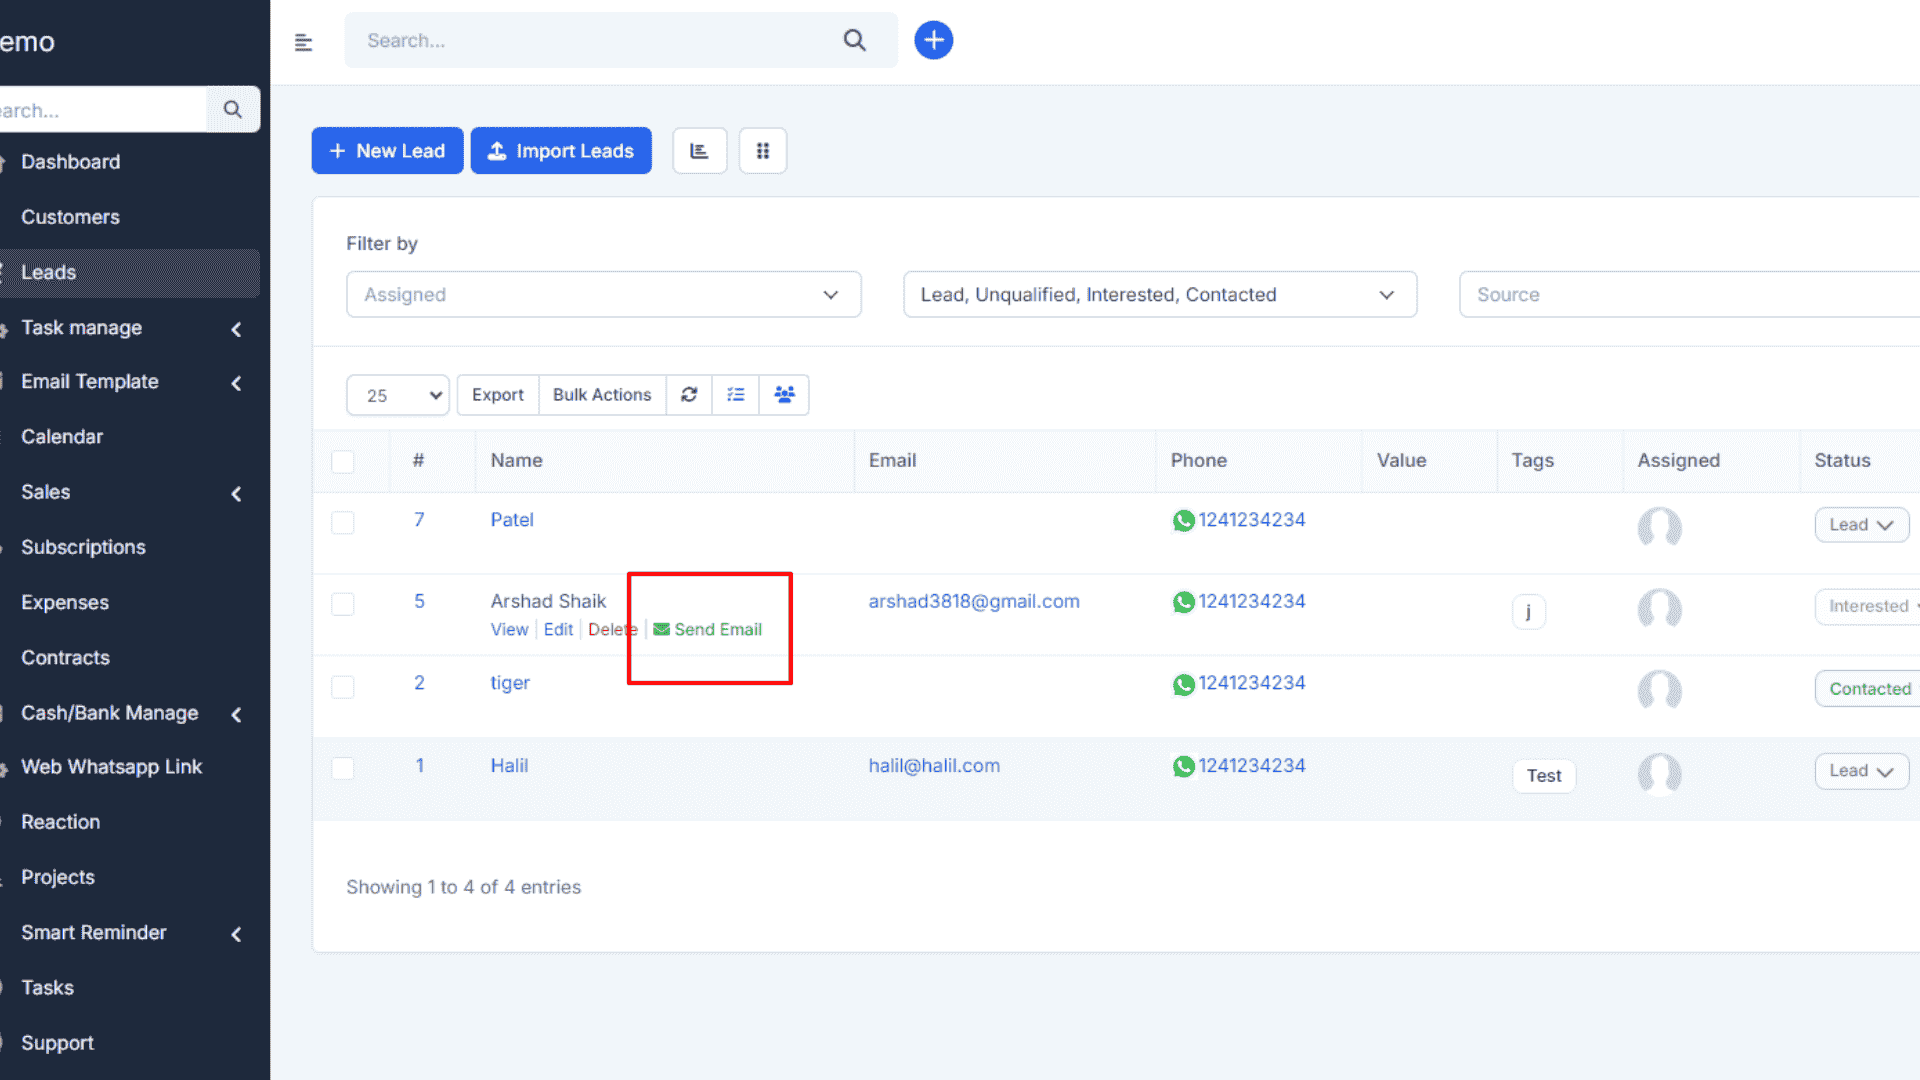
Task: Click the group users icon in table toolbar
Action: point(785,395)
